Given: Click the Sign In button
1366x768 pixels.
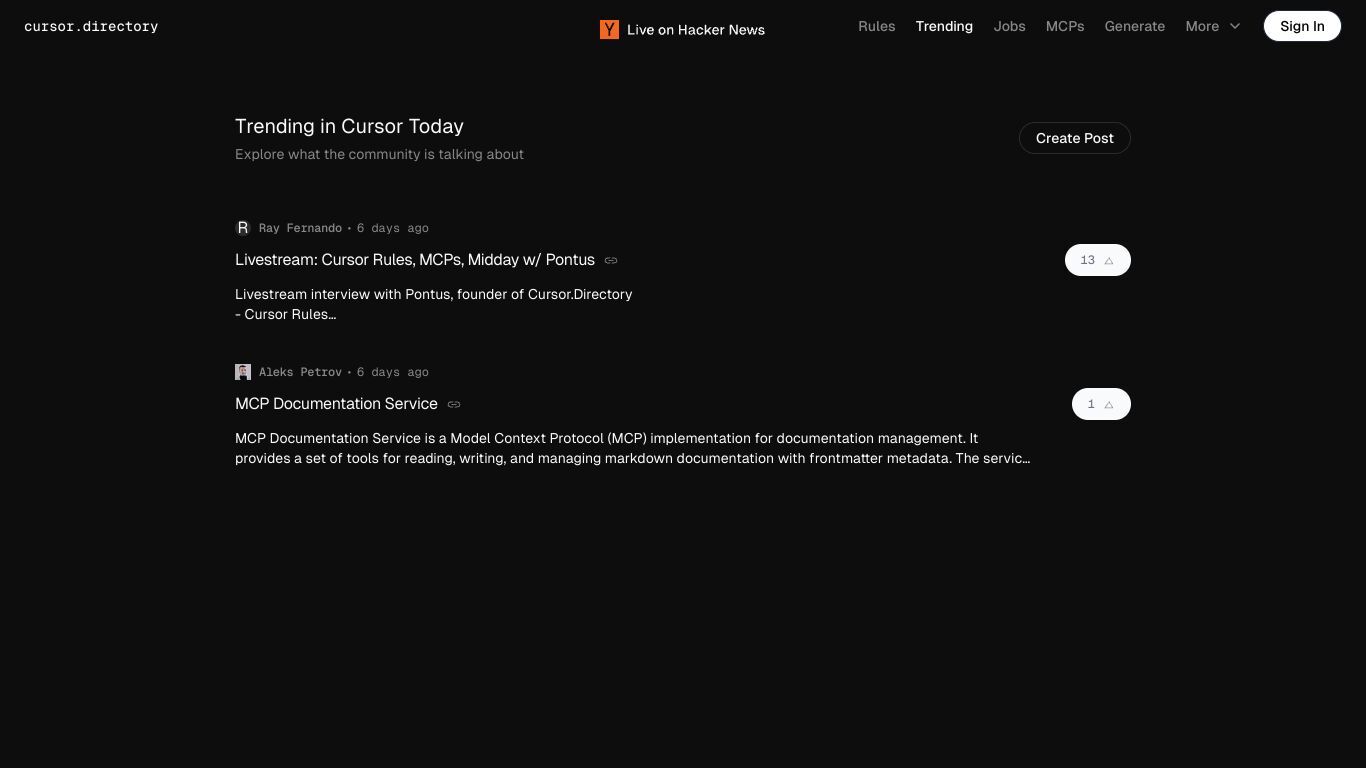Looking at the screenshot, I should point(1302,26).
